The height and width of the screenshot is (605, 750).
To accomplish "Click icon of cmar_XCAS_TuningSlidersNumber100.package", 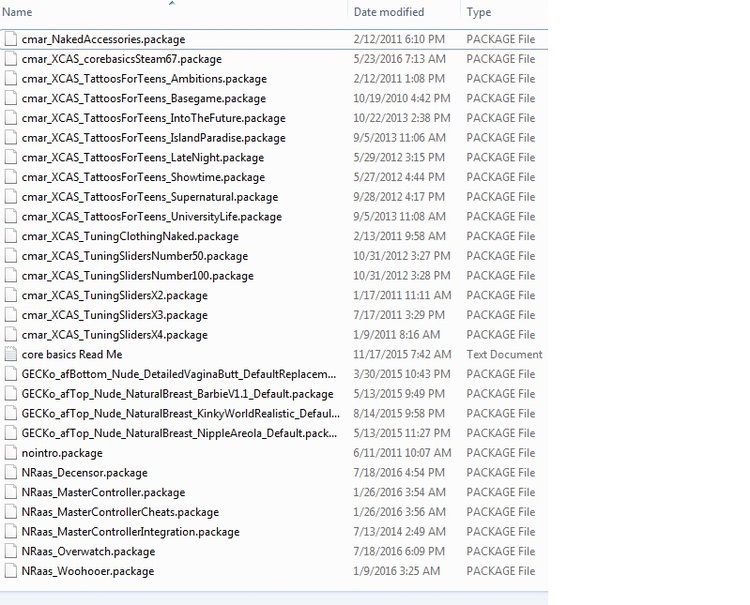I will [11, 275].
